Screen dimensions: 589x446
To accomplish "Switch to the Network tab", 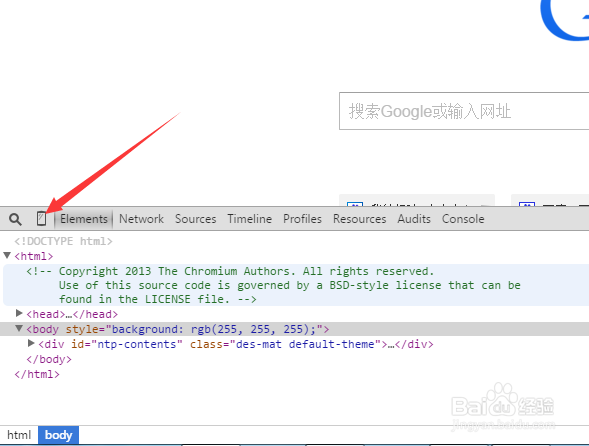I will (x=141, y=219).
